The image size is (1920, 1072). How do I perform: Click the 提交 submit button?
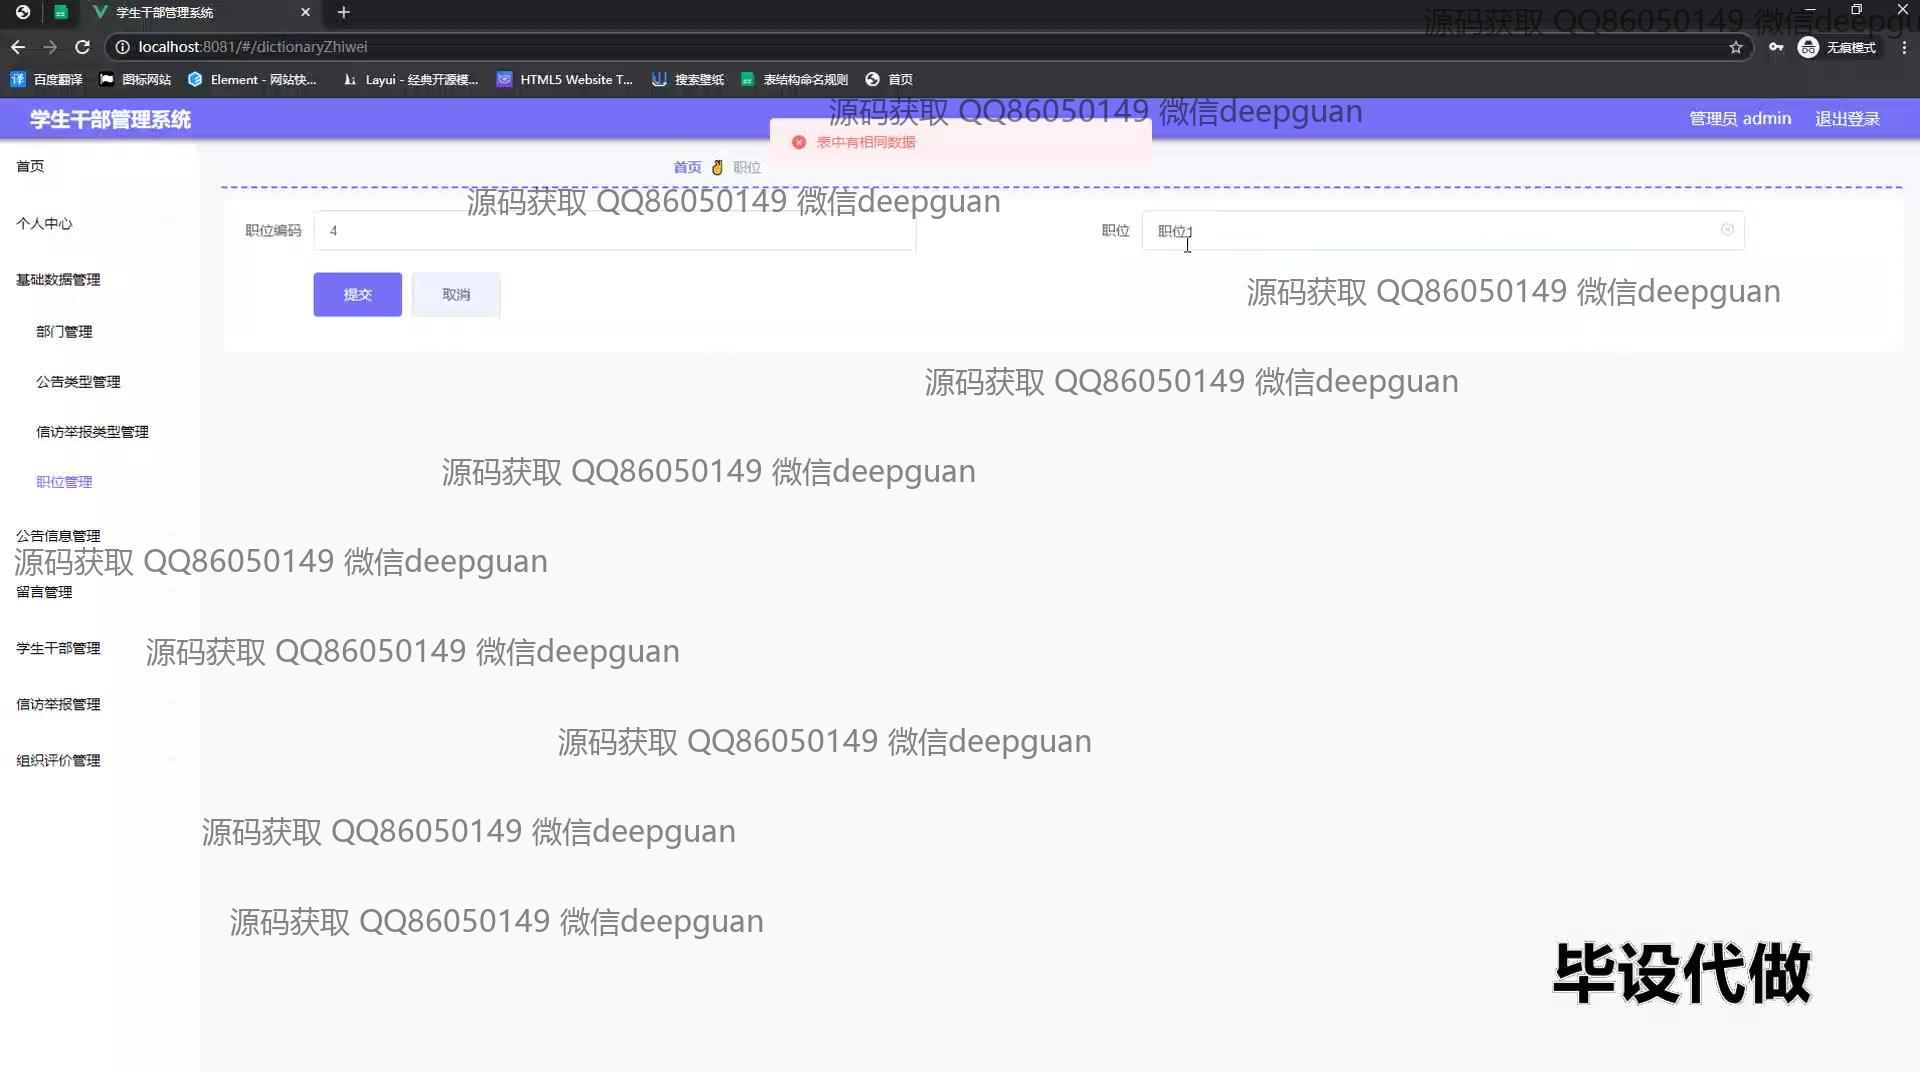pos(357,295)
